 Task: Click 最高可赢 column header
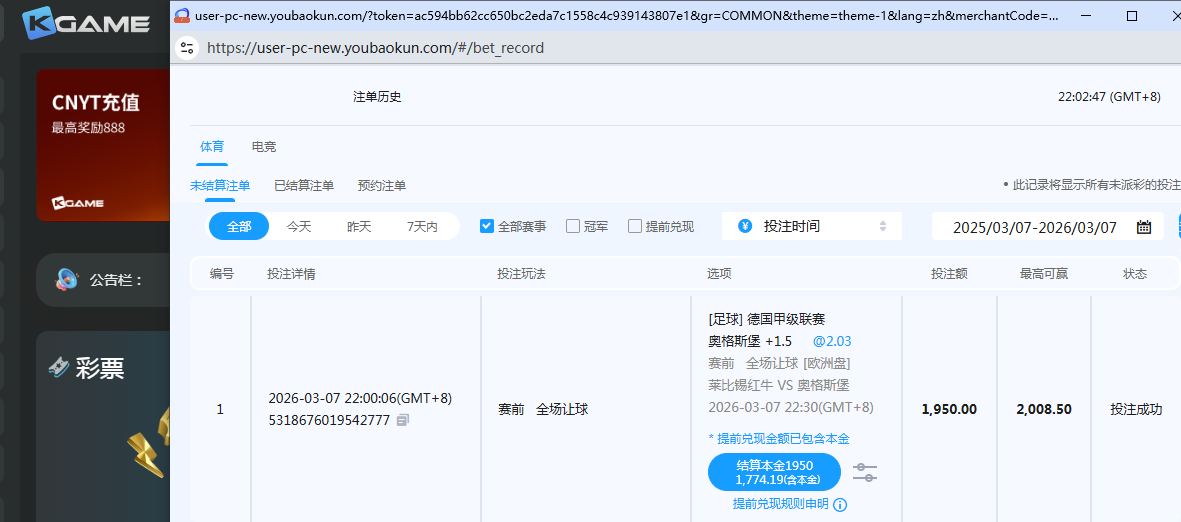click(1044, 274)
